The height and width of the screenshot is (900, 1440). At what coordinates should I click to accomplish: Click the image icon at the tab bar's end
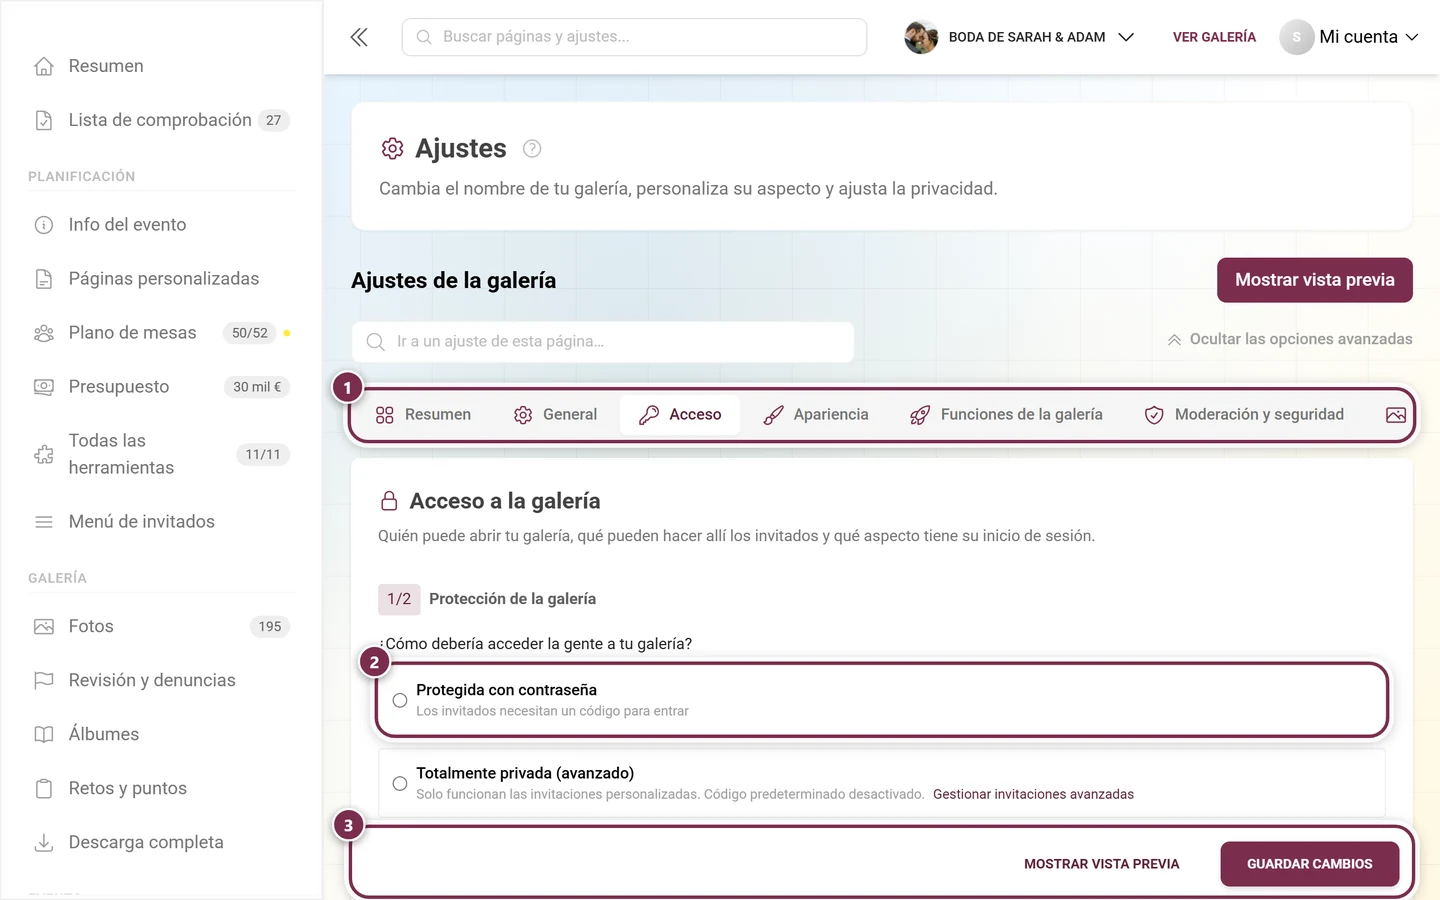click(x=1396, y=415)
